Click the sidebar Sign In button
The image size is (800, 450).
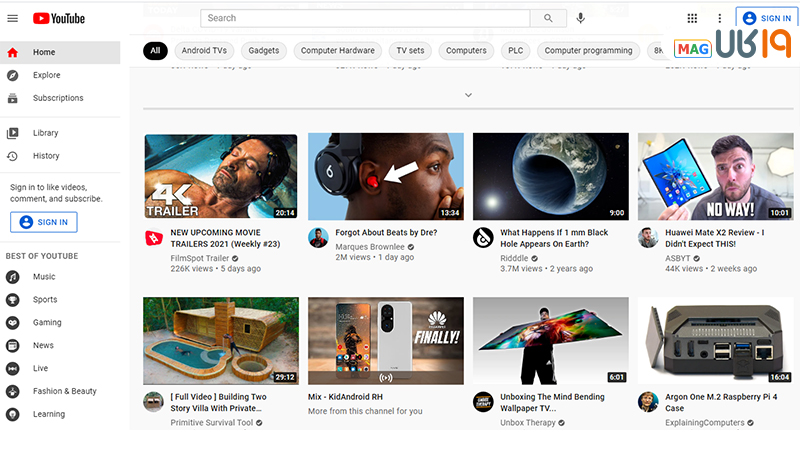pos(43,222)
